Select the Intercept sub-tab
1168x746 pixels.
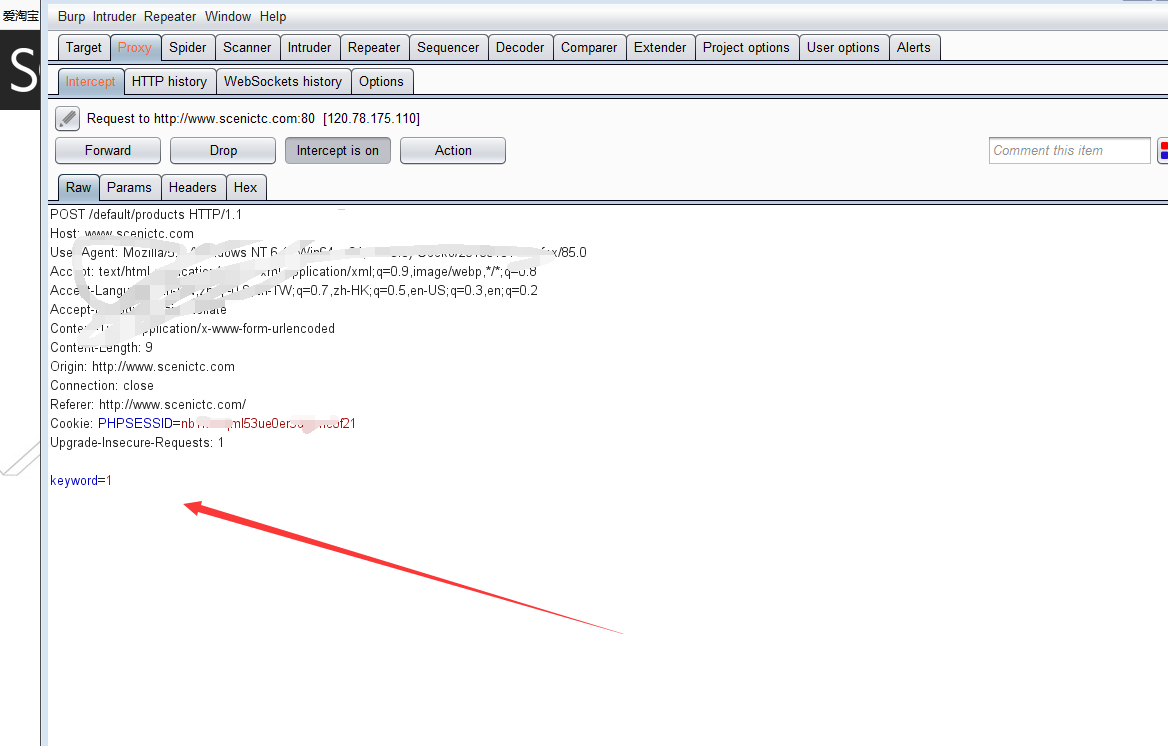[90, 82]
